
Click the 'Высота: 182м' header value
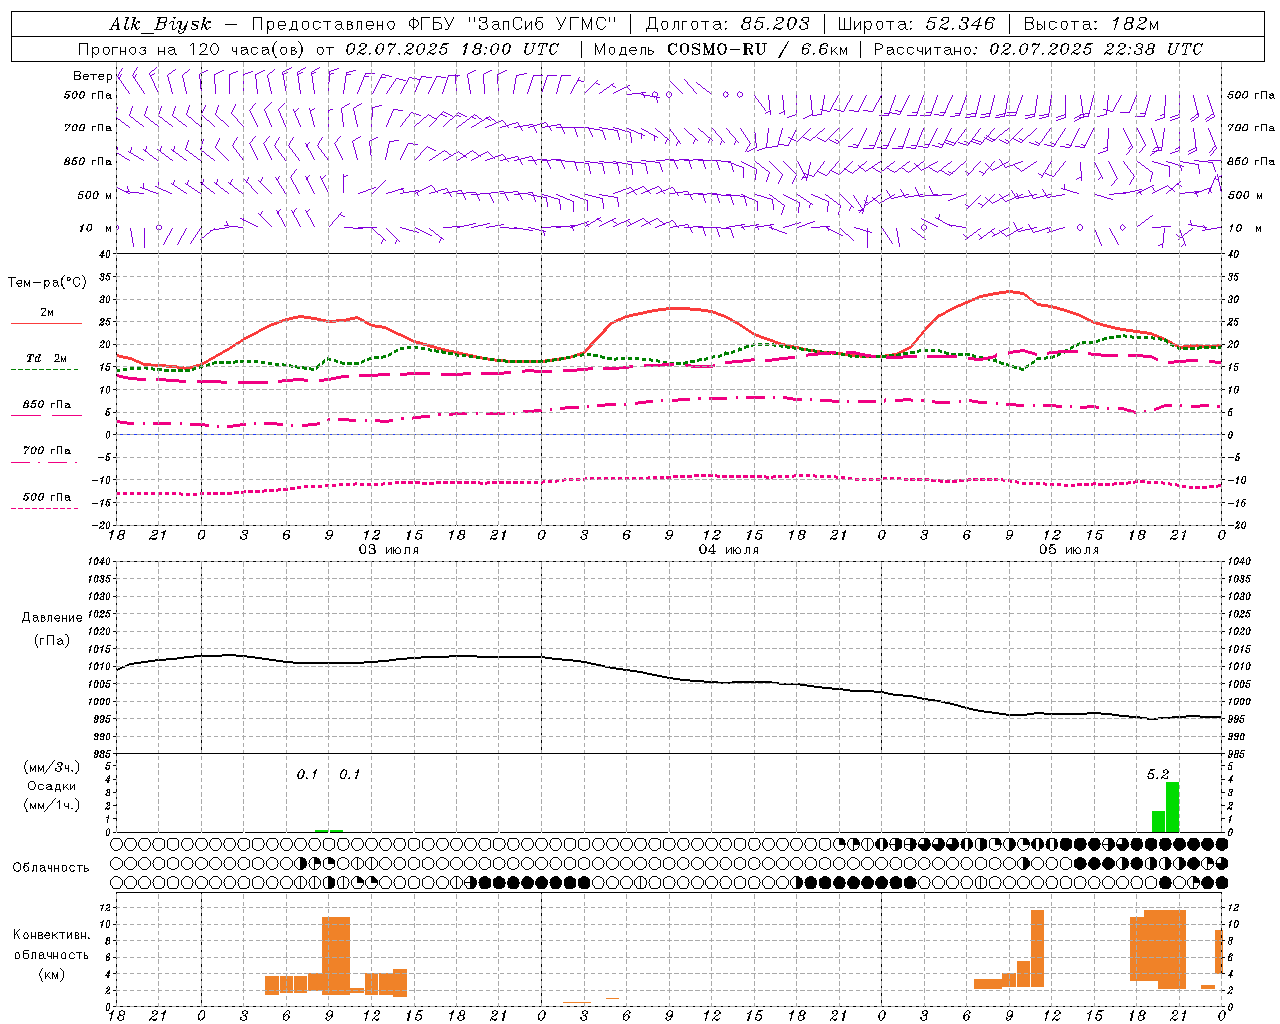pyautogui.click(x=1092, y=24)
